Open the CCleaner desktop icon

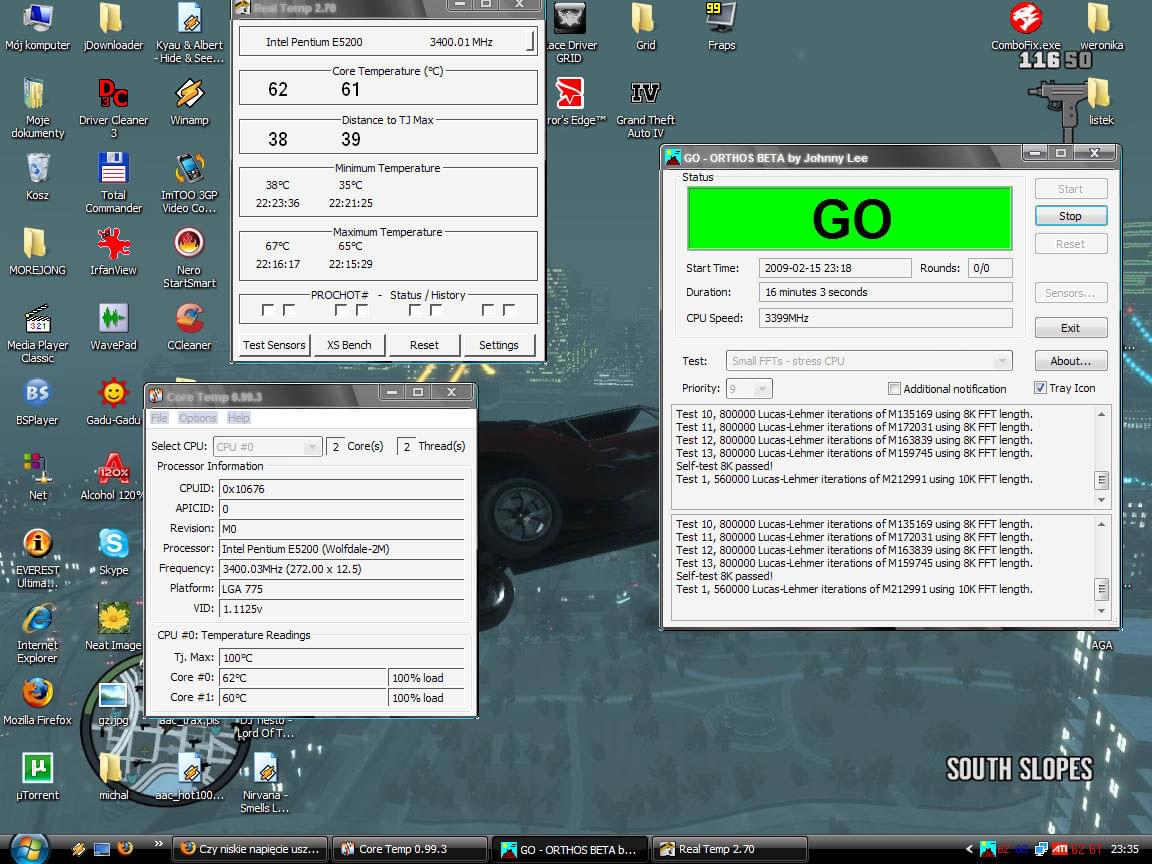click(189, 320)
